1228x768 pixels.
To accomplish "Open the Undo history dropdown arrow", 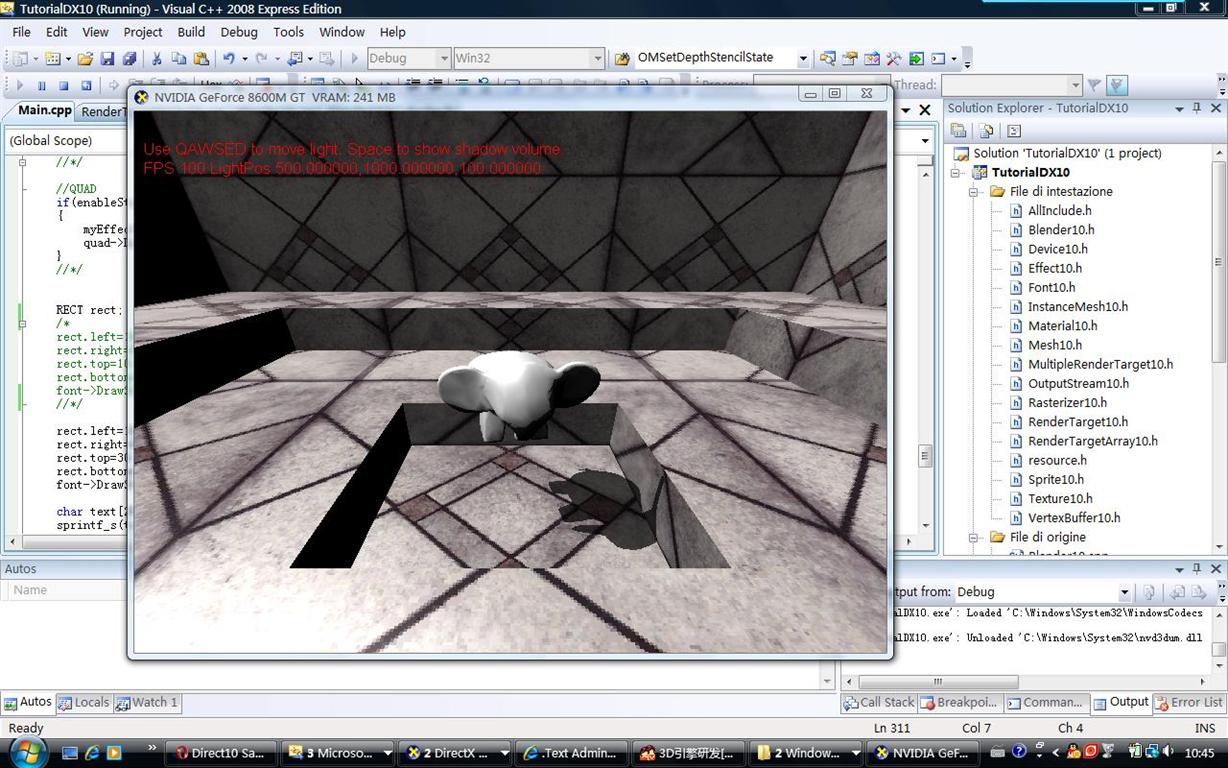I will 245,59.
